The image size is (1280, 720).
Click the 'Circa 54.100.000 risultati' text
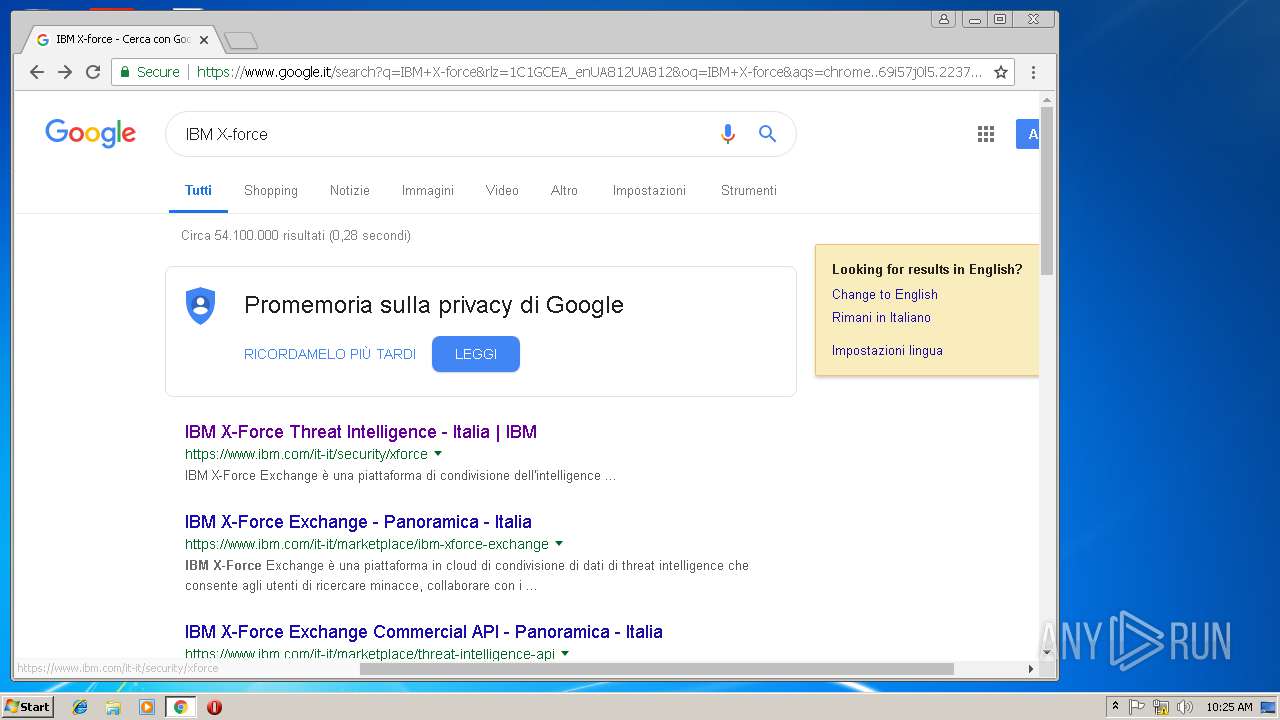pyautogui.click(x=296, y=236)
